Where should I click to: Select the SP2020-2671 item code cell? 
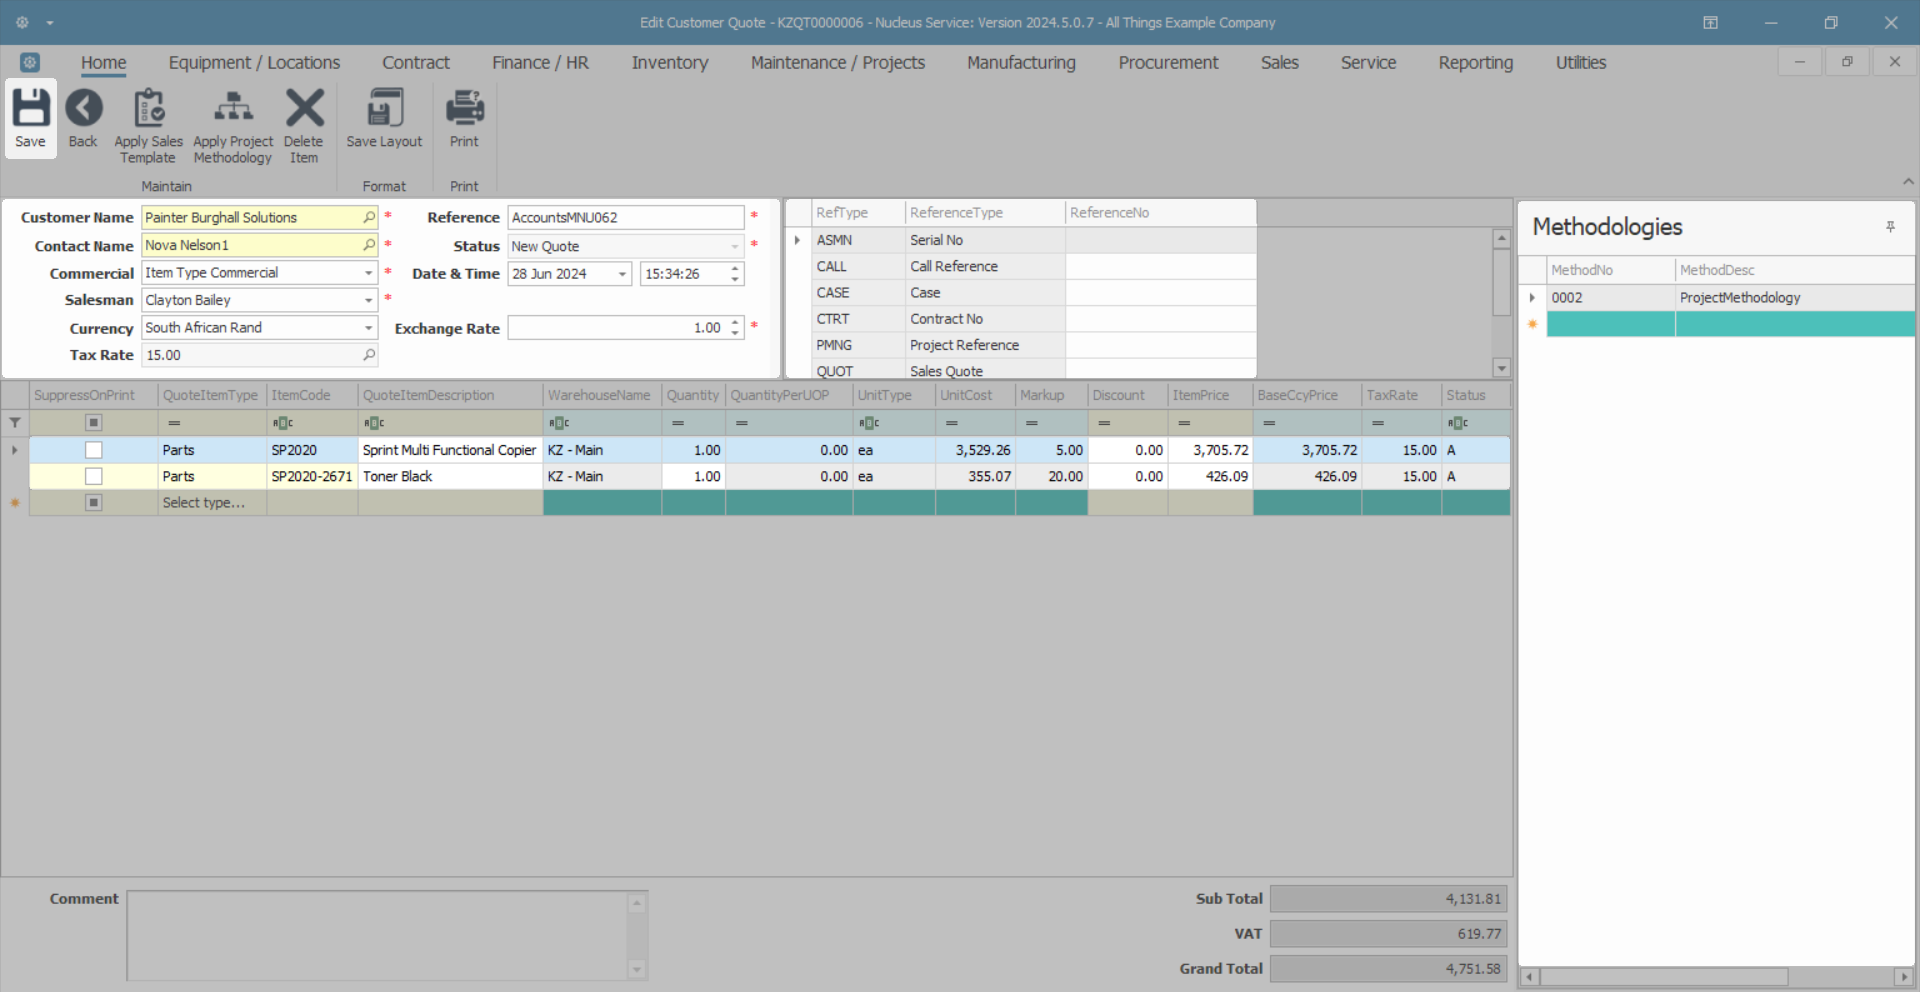pos(312,476)
